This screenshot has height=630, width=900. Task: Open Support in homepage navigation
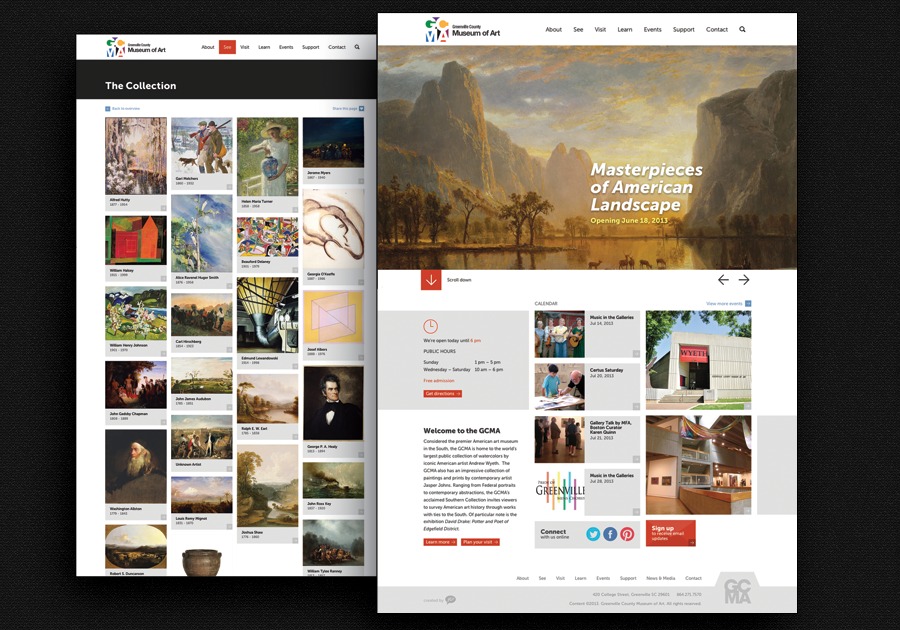click(684, 29)
